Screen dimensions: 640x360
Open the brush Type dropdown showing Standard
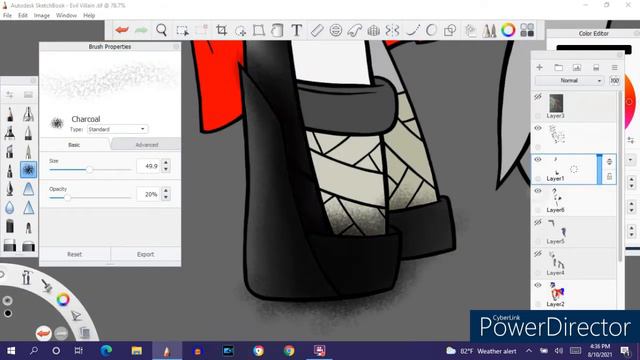point(118,129)
